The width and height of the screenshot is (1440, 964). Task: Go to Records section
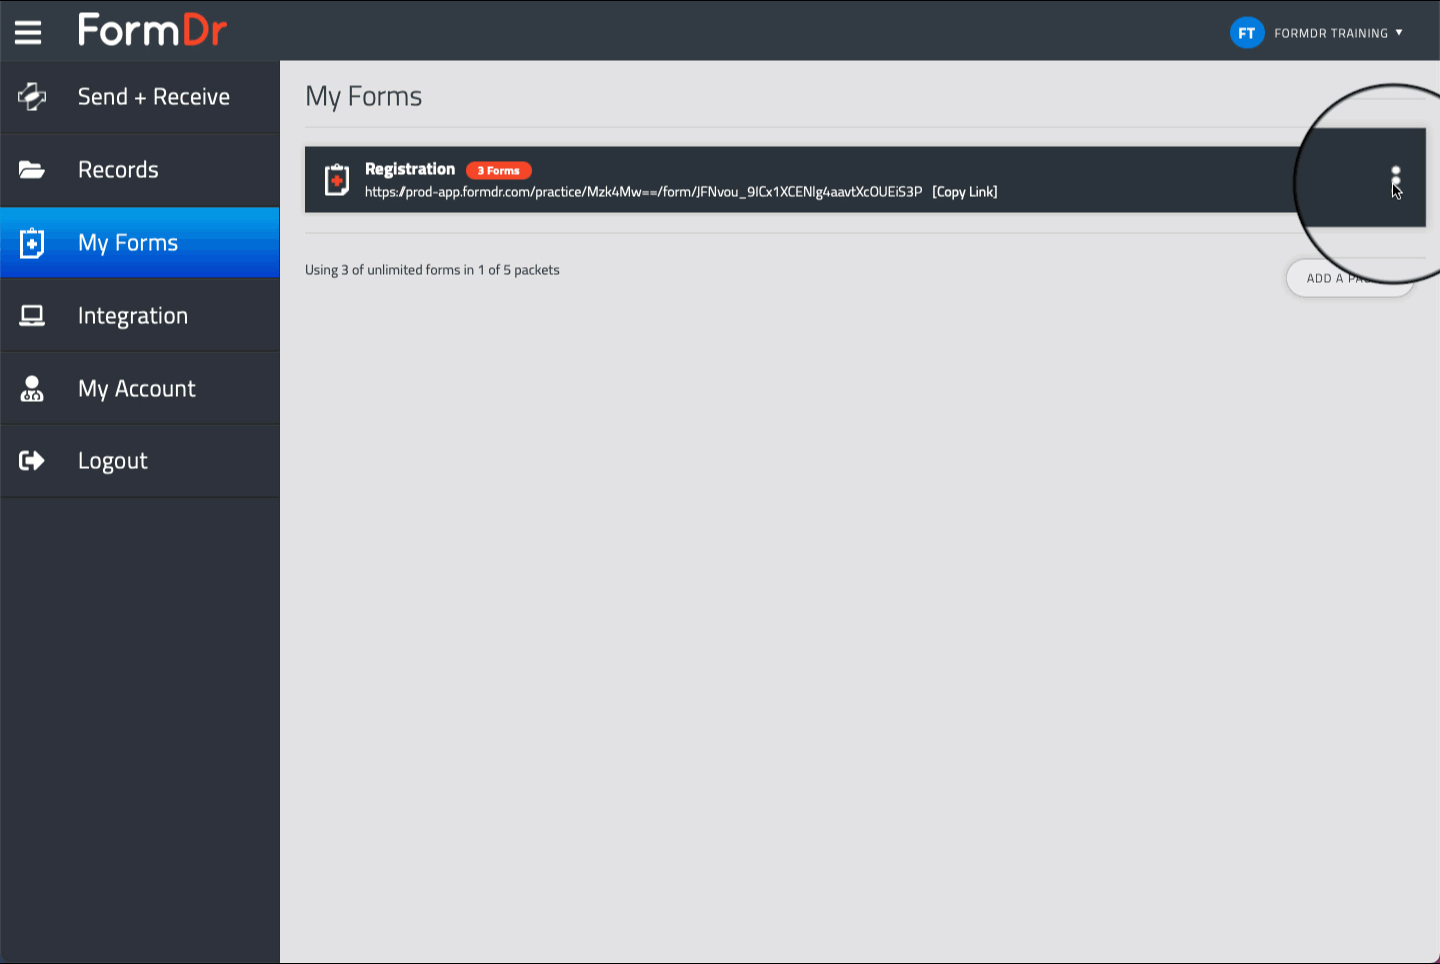pyautogui.click(x=140, y=170)
